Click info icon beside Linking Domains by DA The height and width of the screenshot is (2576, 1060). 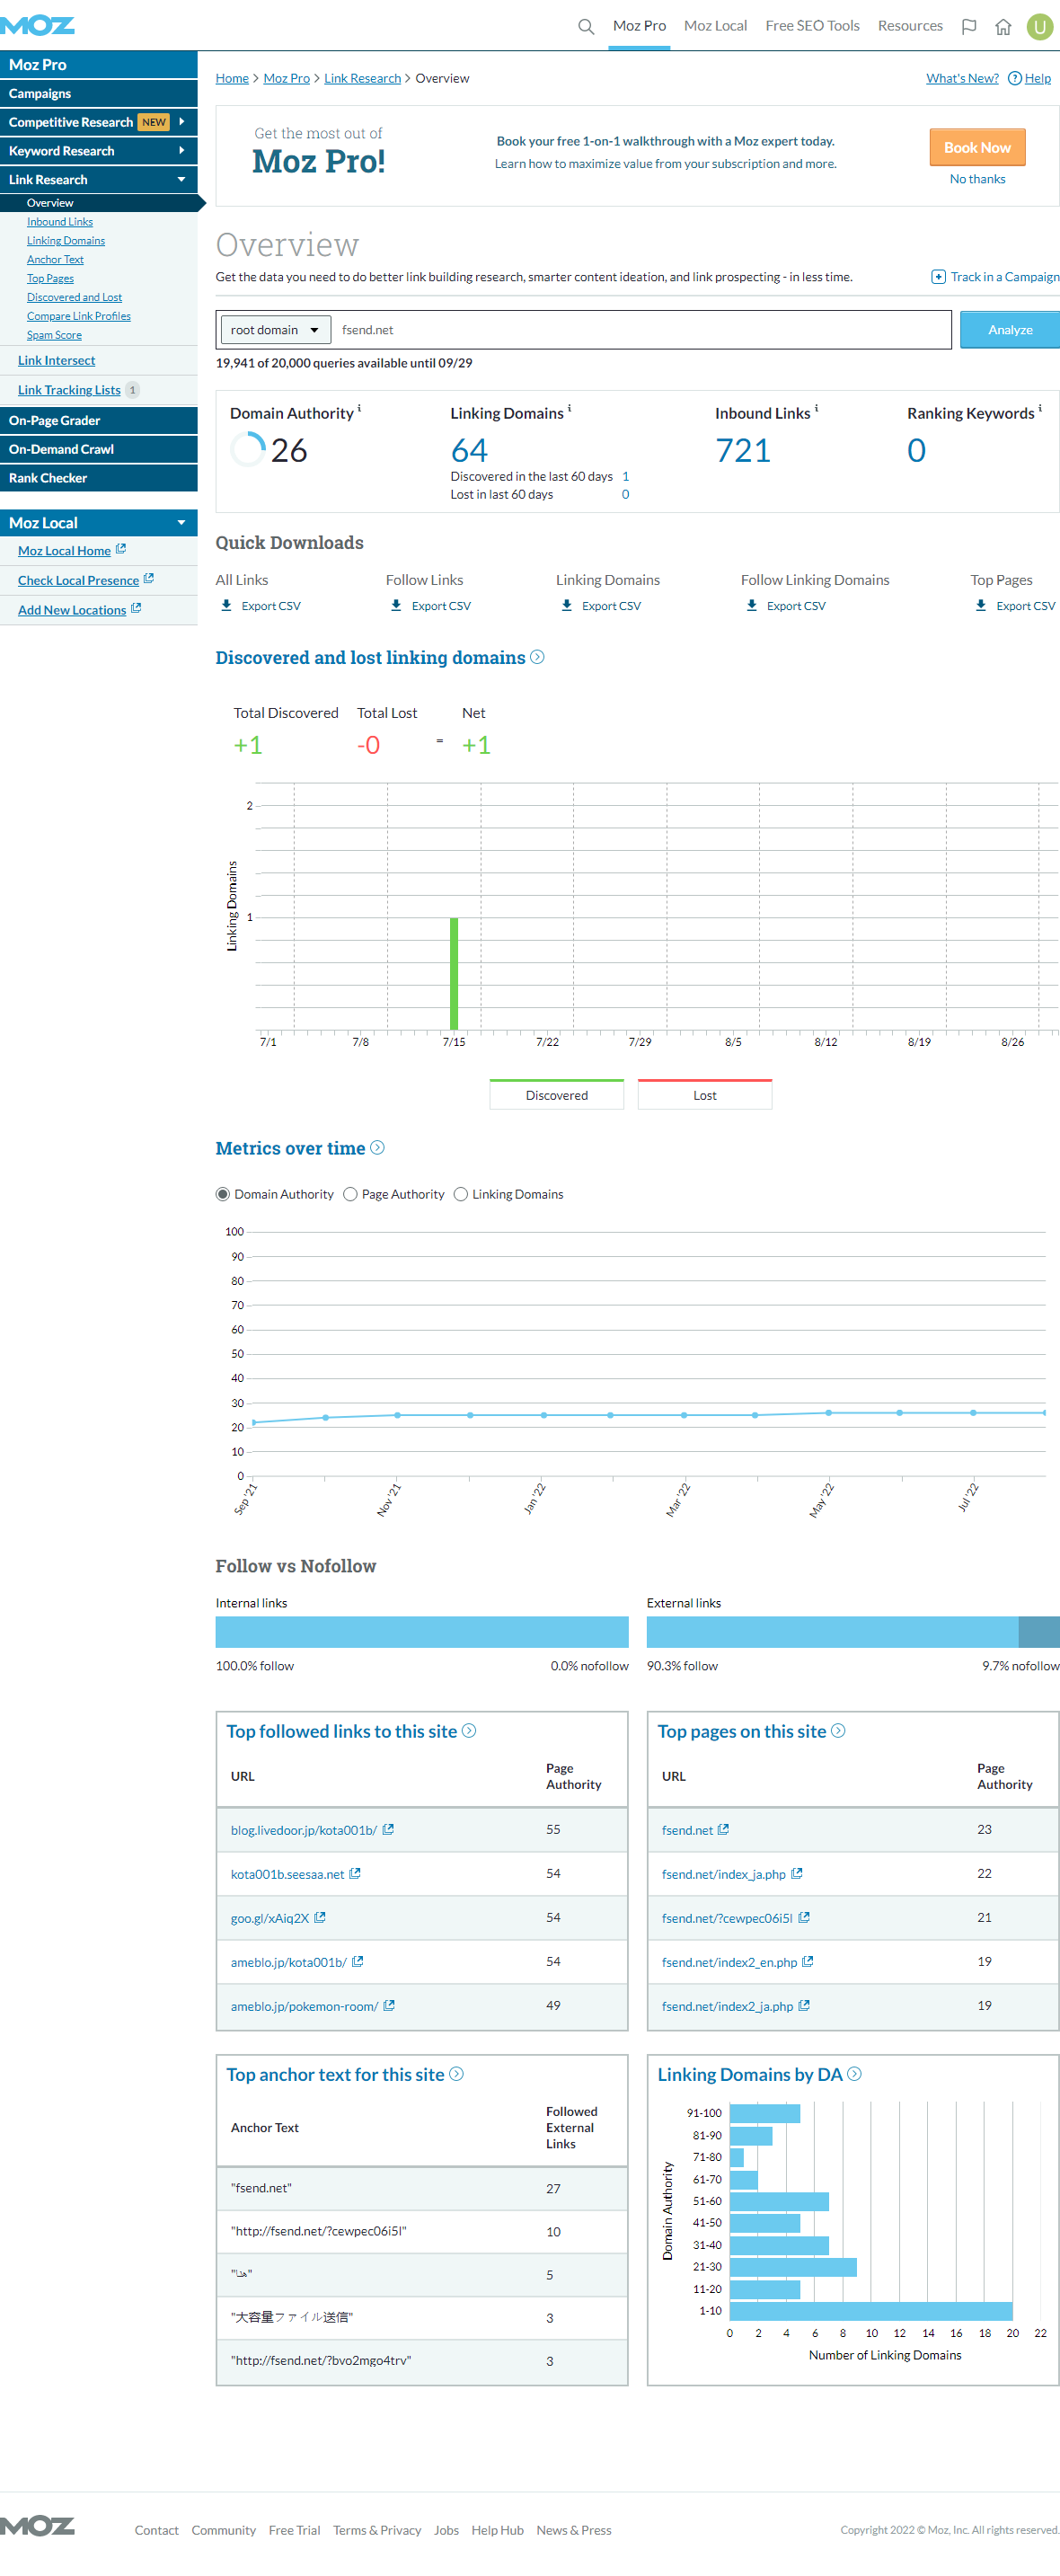tap(854, 2074)
